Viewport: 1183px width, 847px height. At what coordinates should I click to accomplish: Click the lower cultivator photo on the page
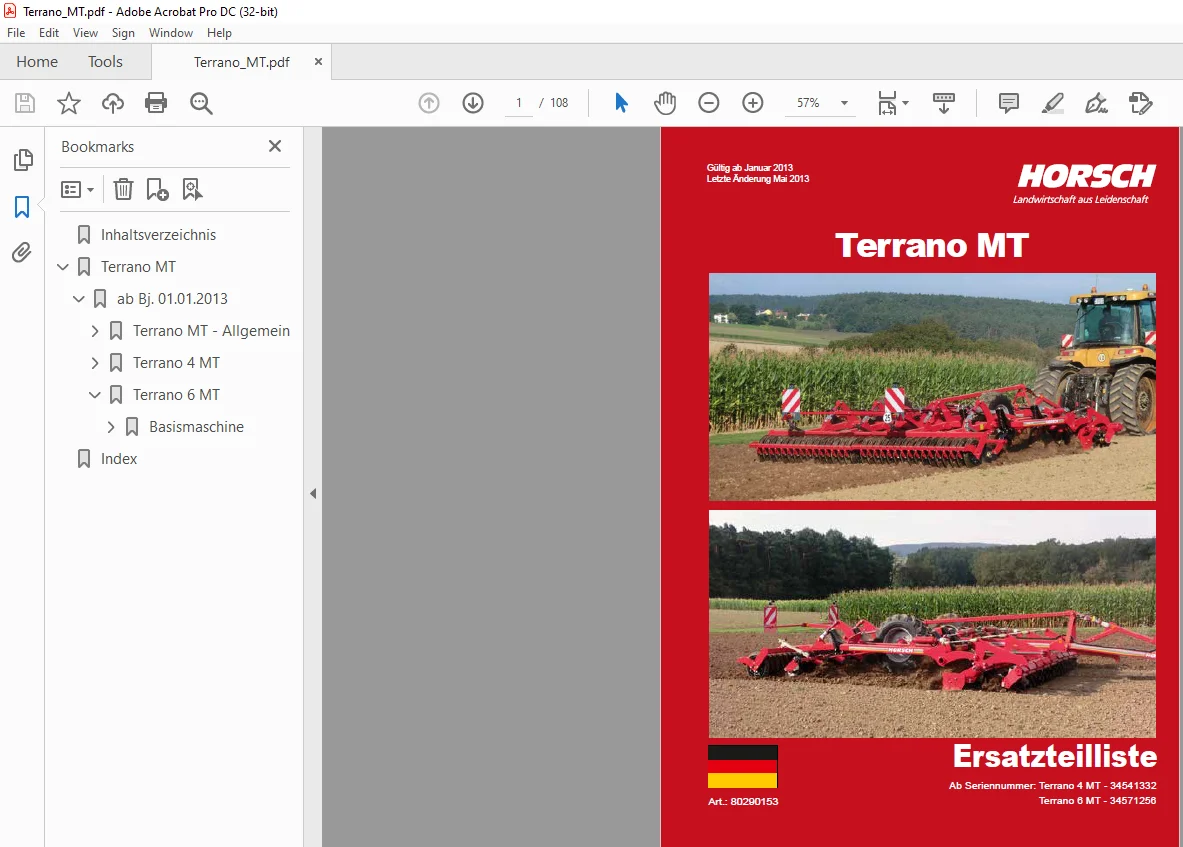click(x=932, y=624)
